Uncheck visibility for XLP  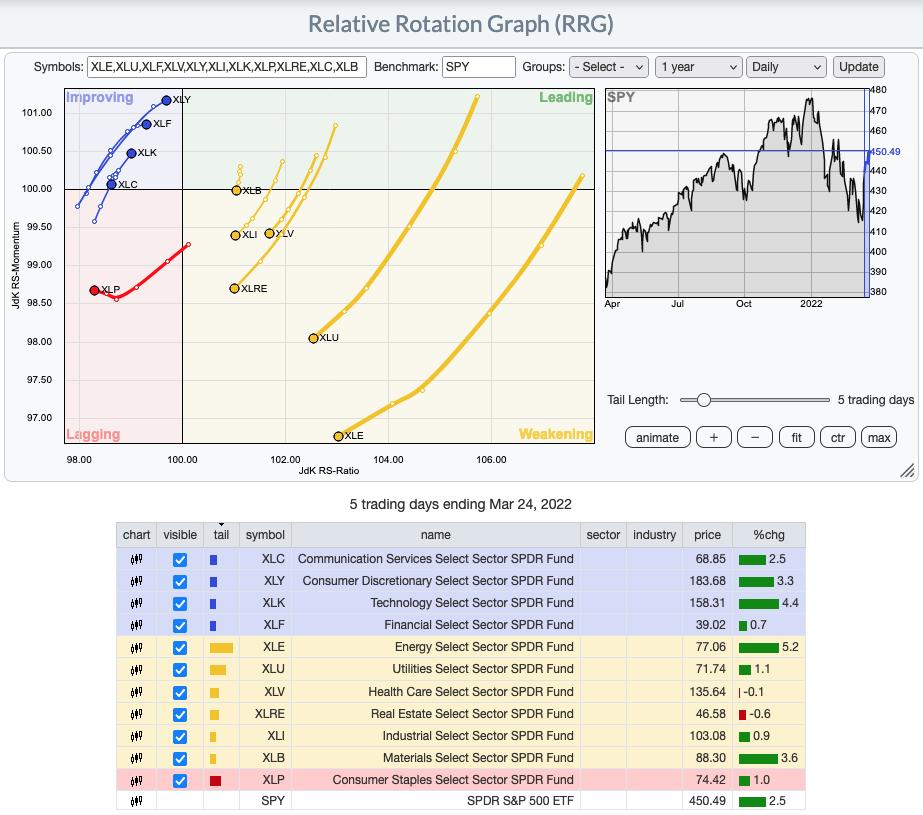180,781
